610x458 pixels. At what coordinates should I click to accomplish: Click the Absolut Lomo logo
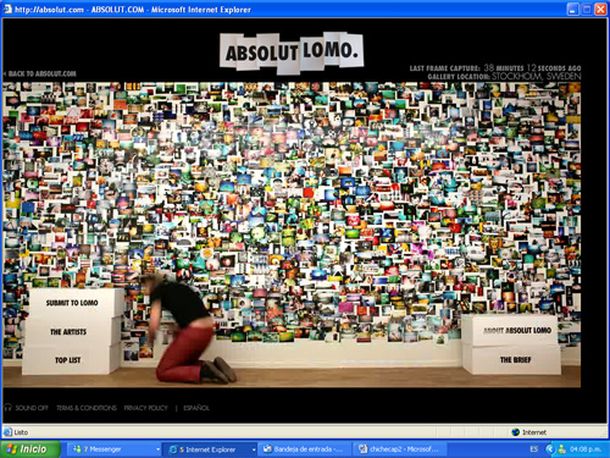[x=292, y=50]
